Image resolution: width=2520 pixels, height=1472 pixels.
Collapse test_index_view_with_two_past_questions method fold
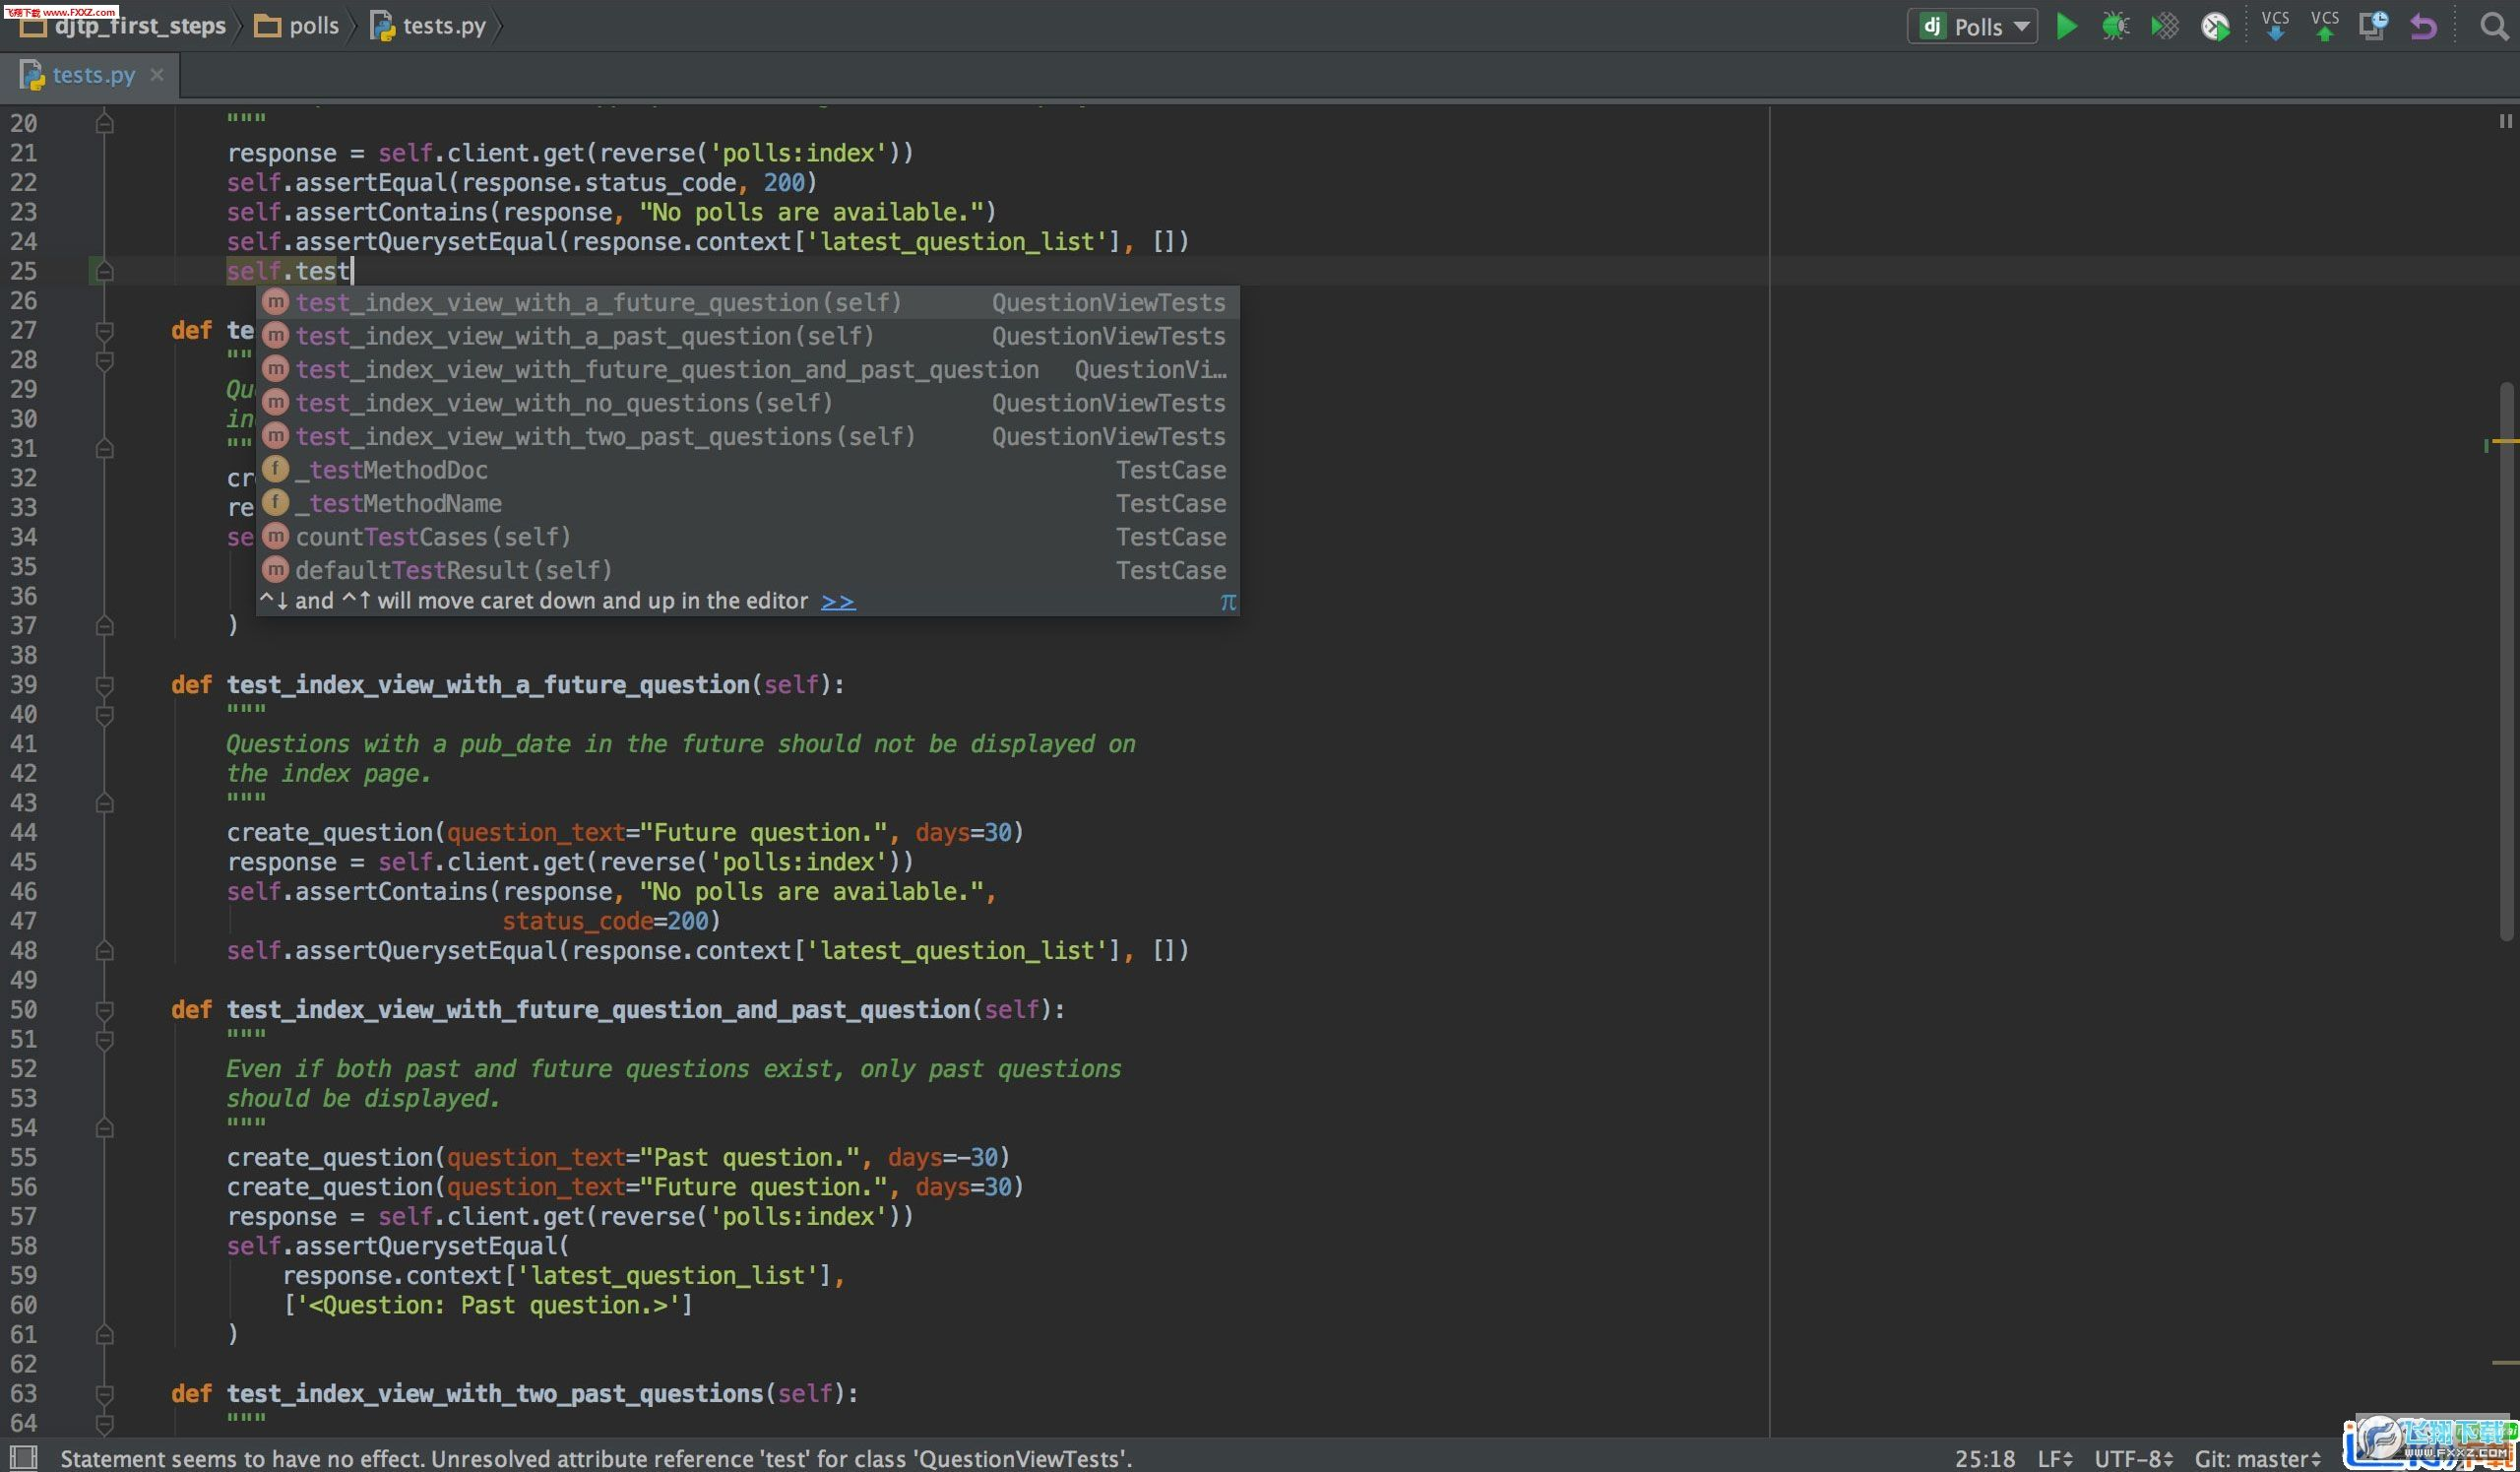point(104,1394)
